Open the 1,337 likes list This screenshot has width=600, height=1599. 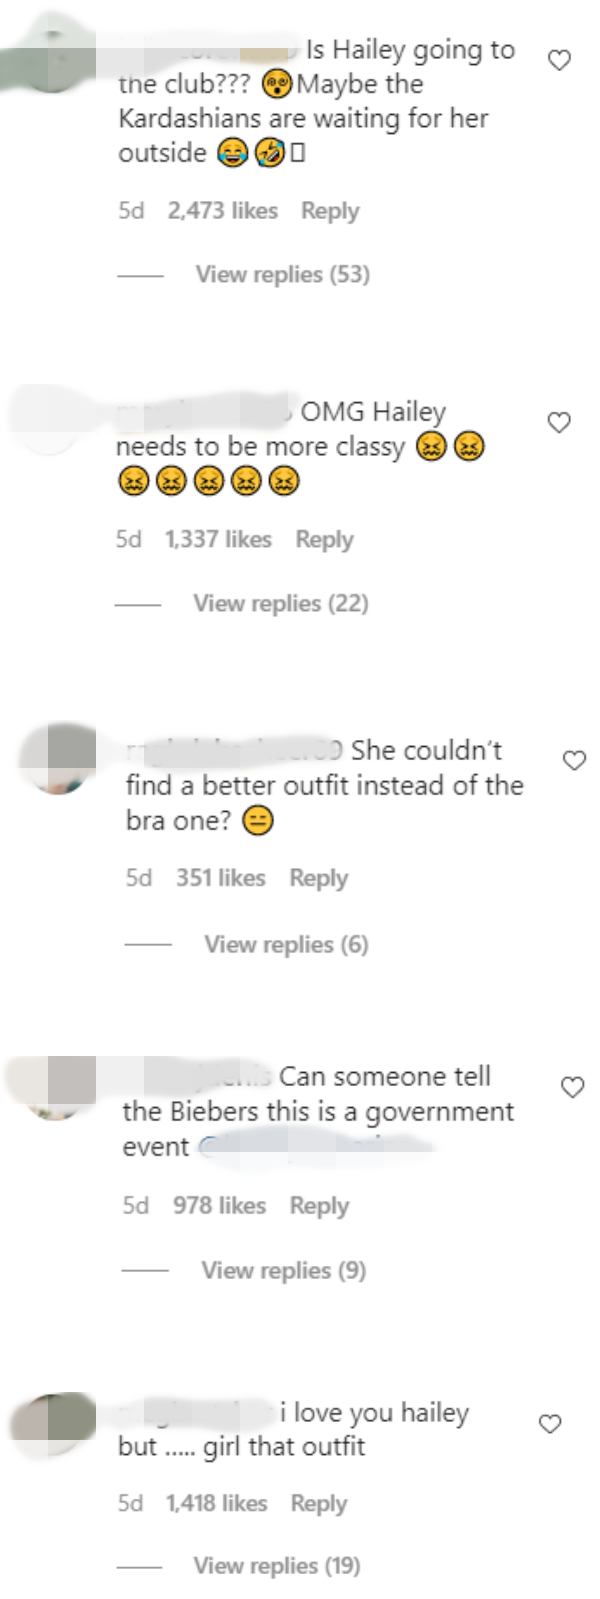[x=218, y=540]
